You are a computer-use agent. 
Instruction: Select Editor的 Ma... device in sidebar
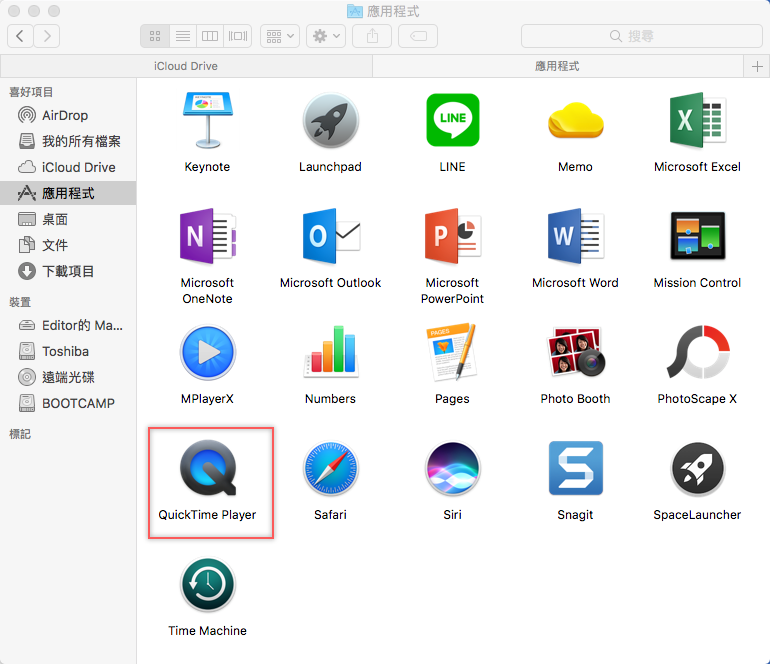click(x=68, y=325)
